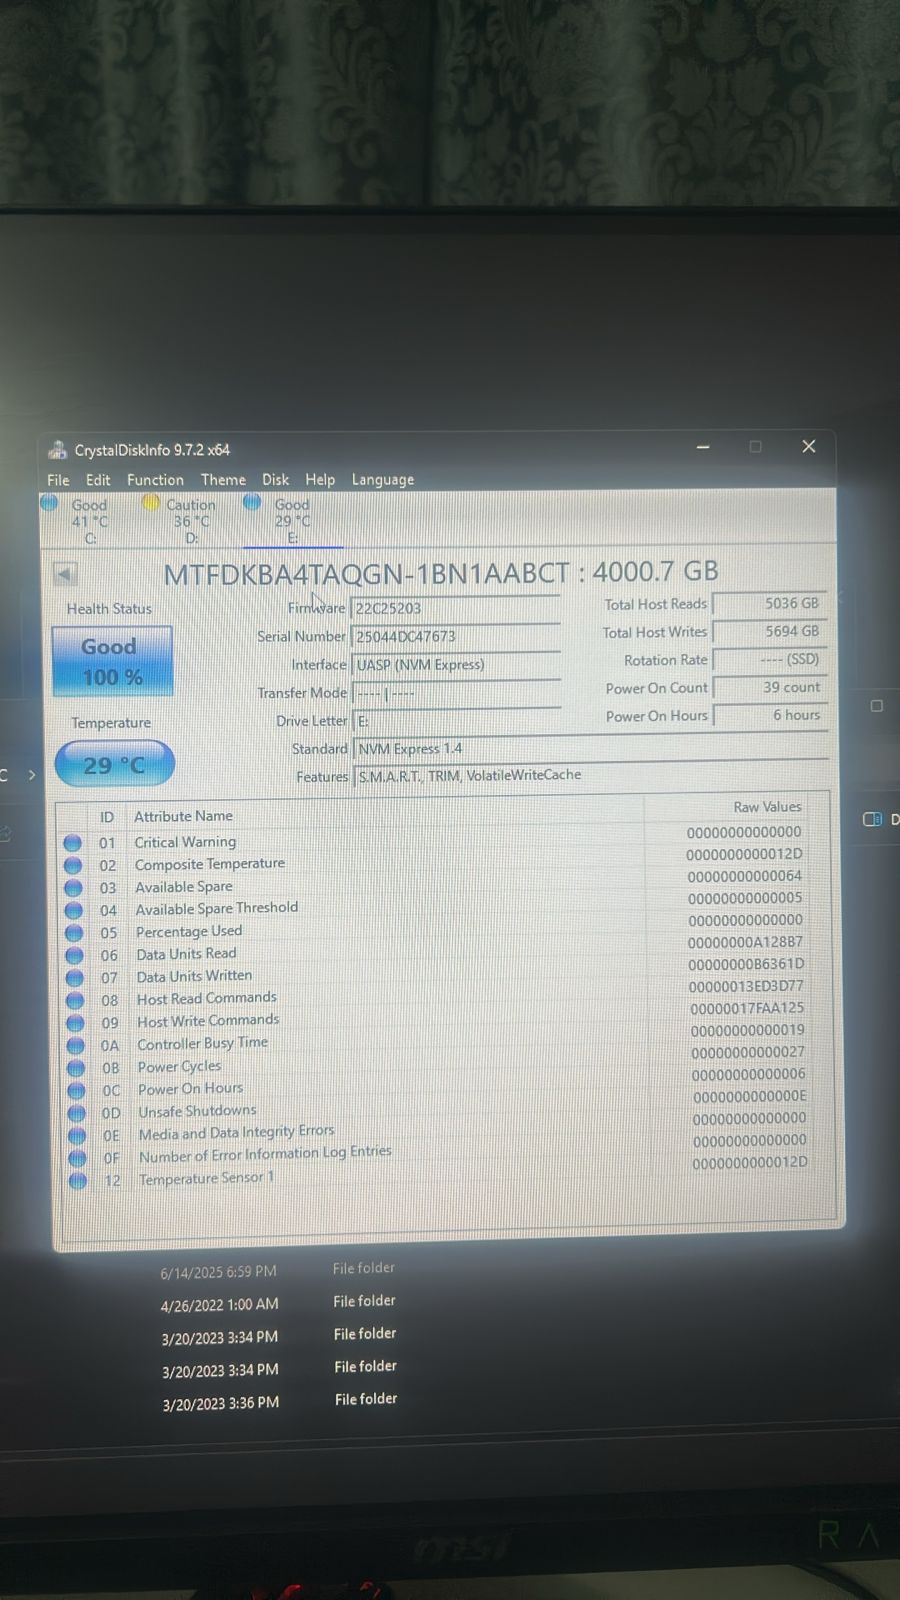Click the disk model title MTFDKBA4TAQGN-1BN1AABCT
Image resolution: width=900 pixels, height=1600 pixels.
[366, 574]
